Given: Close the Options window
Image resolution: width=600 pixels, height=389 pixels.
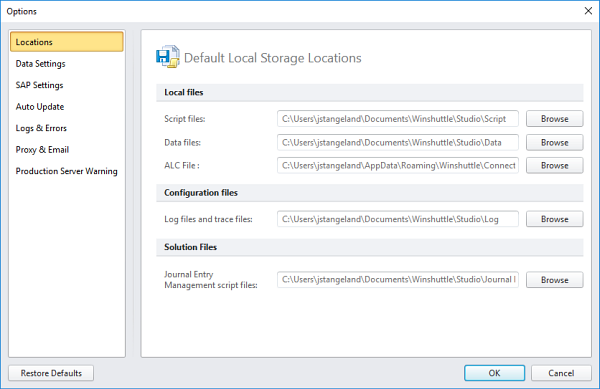Looking at the screenshot, I should click(588, 11).
